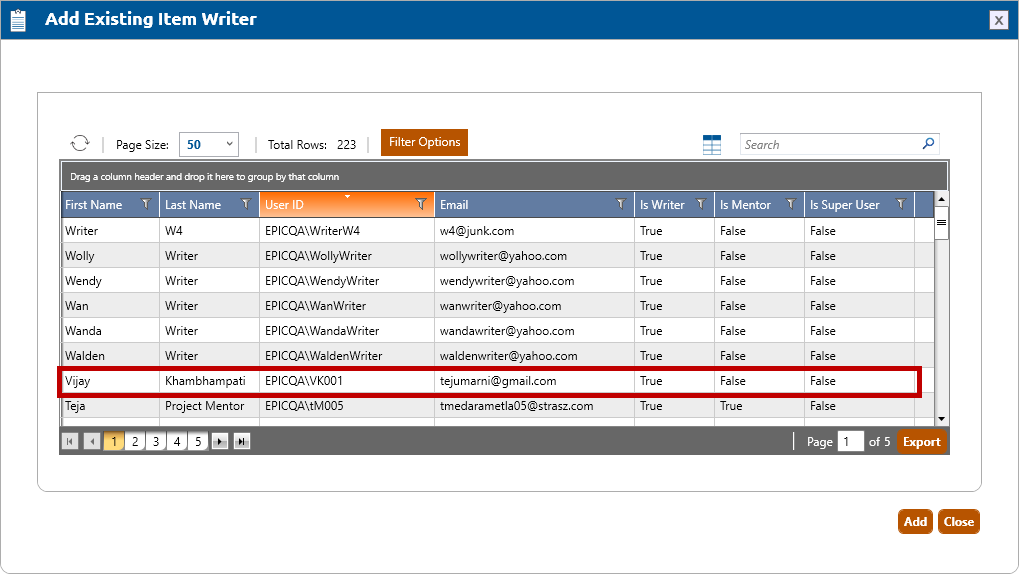The image size is (1019, 574).
Task: Go to the last page of results
Action: click(x=242, y=441)
